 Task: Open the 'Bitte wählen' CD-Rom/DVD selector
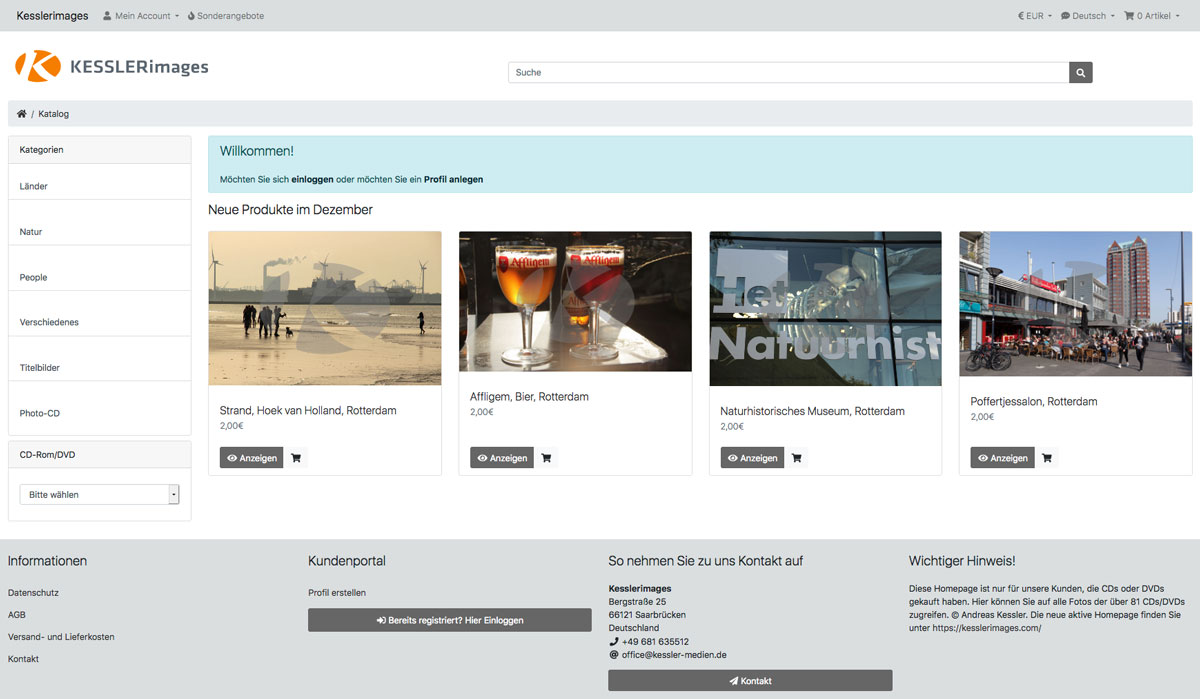coord(99,495)
